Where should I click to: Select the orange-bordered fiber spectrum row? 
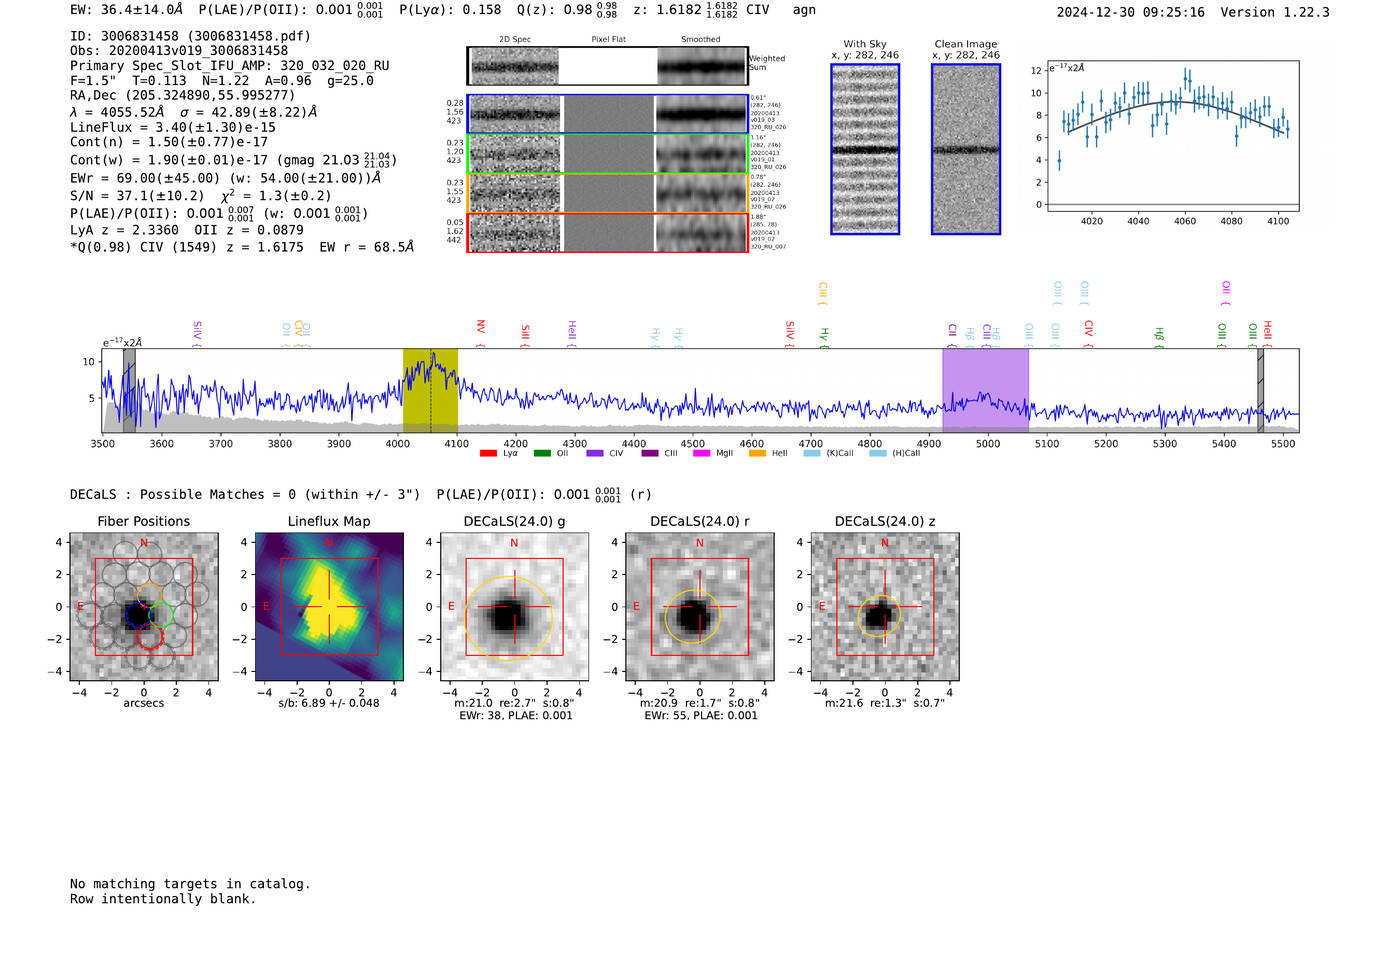608,193
